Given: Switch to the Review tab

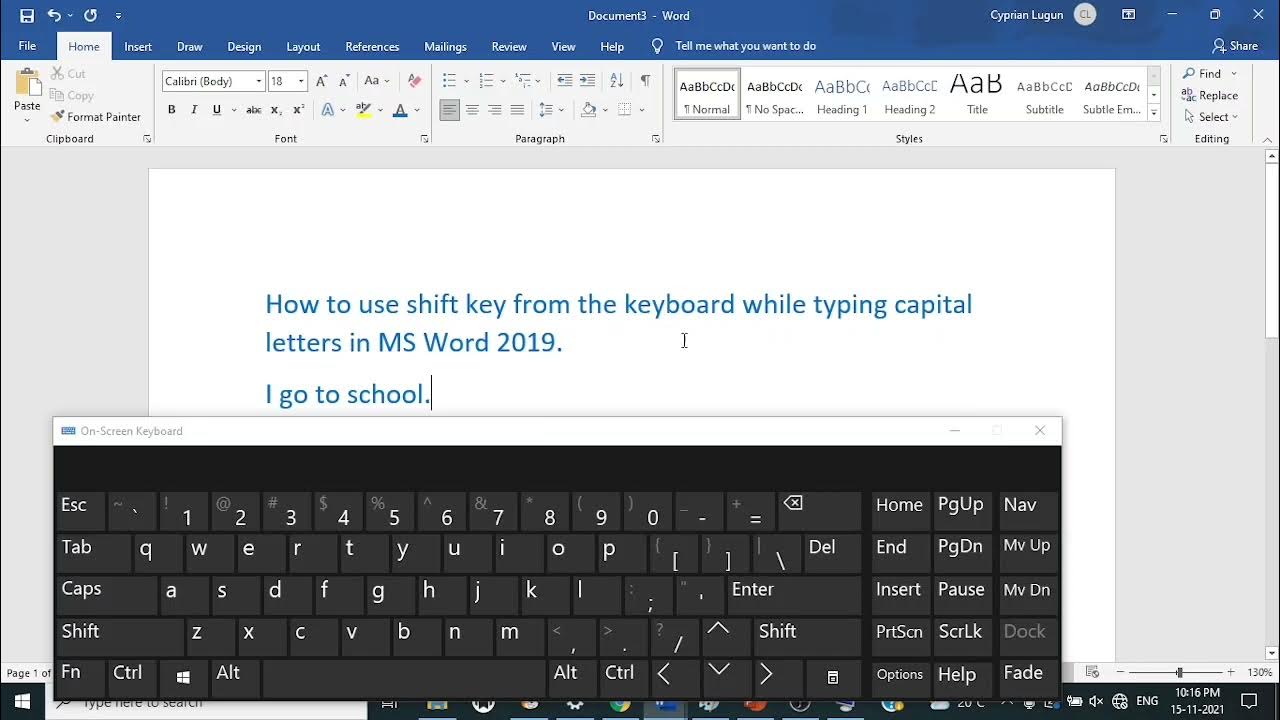Looking at the screenshot, I should click(x=509, y=46).
